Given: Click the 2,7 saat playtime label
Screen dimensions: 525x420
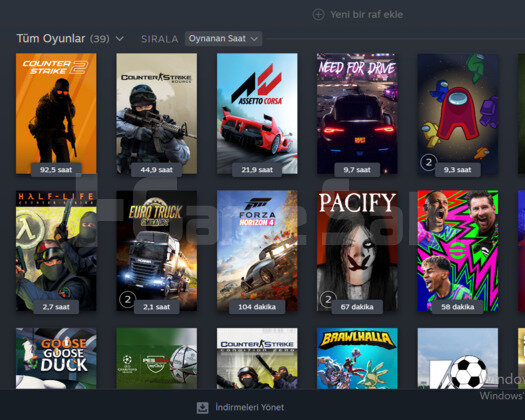Looking at the screenshot, I should 56,307.
